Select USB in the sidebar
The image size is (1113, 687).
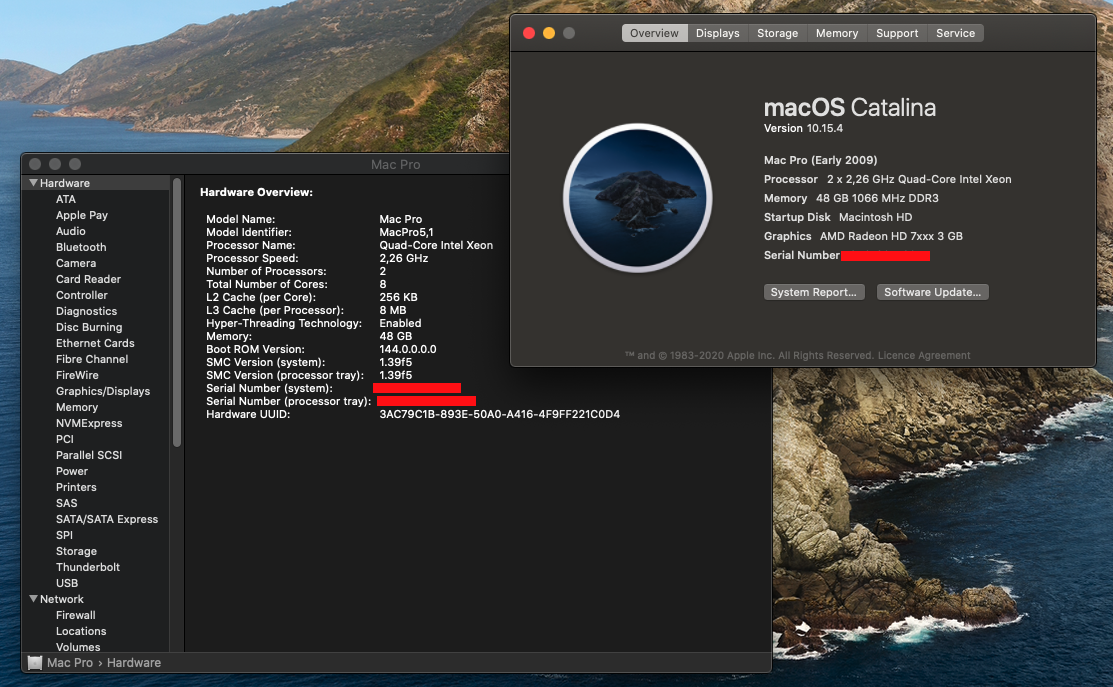[67, 583]
